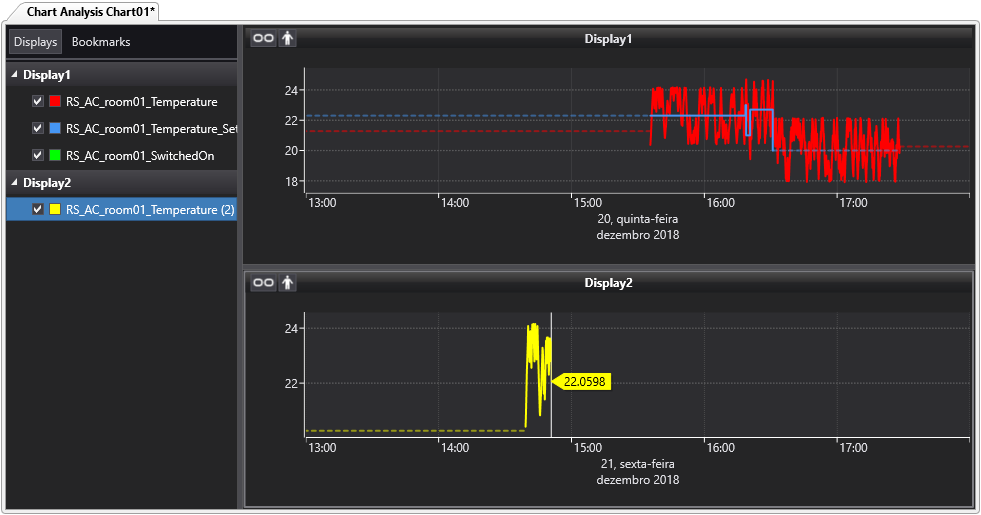Click the link icon in Display2 header

tap(262, 283)
